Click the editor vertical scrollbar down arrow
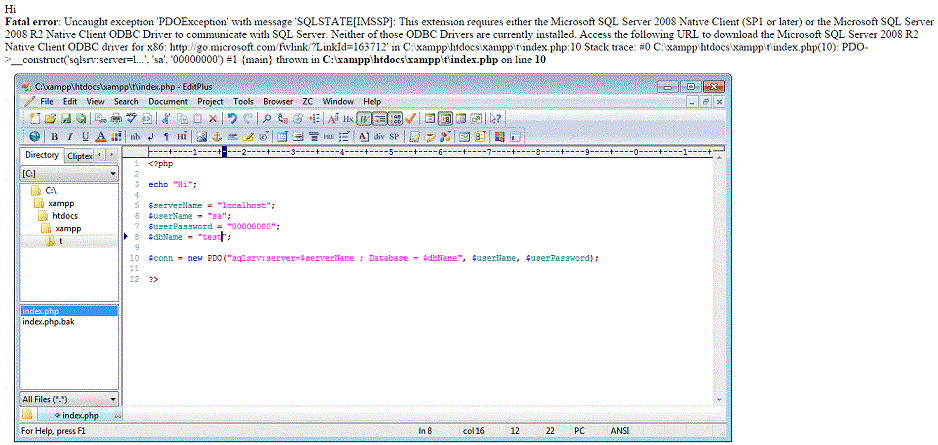This screenshot has height=445, width=938. 720,399
